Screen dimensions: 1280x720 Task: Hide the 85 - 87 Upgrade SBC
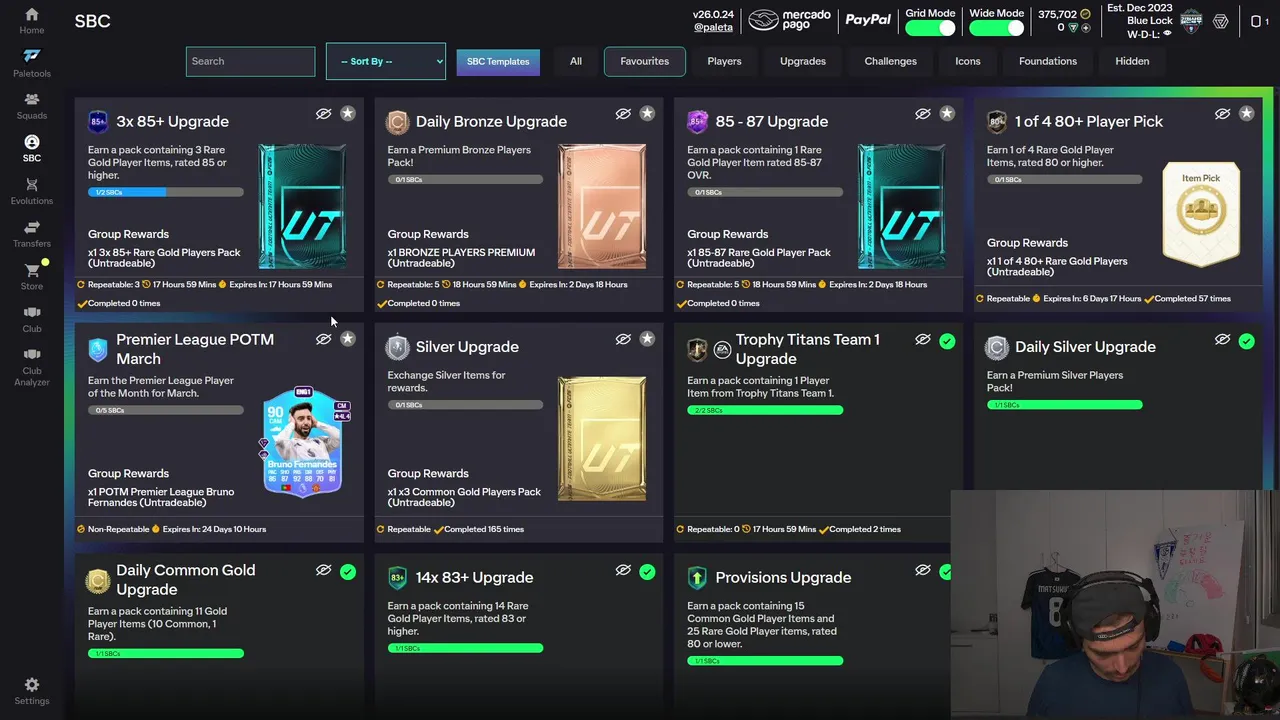coord(923,114)
